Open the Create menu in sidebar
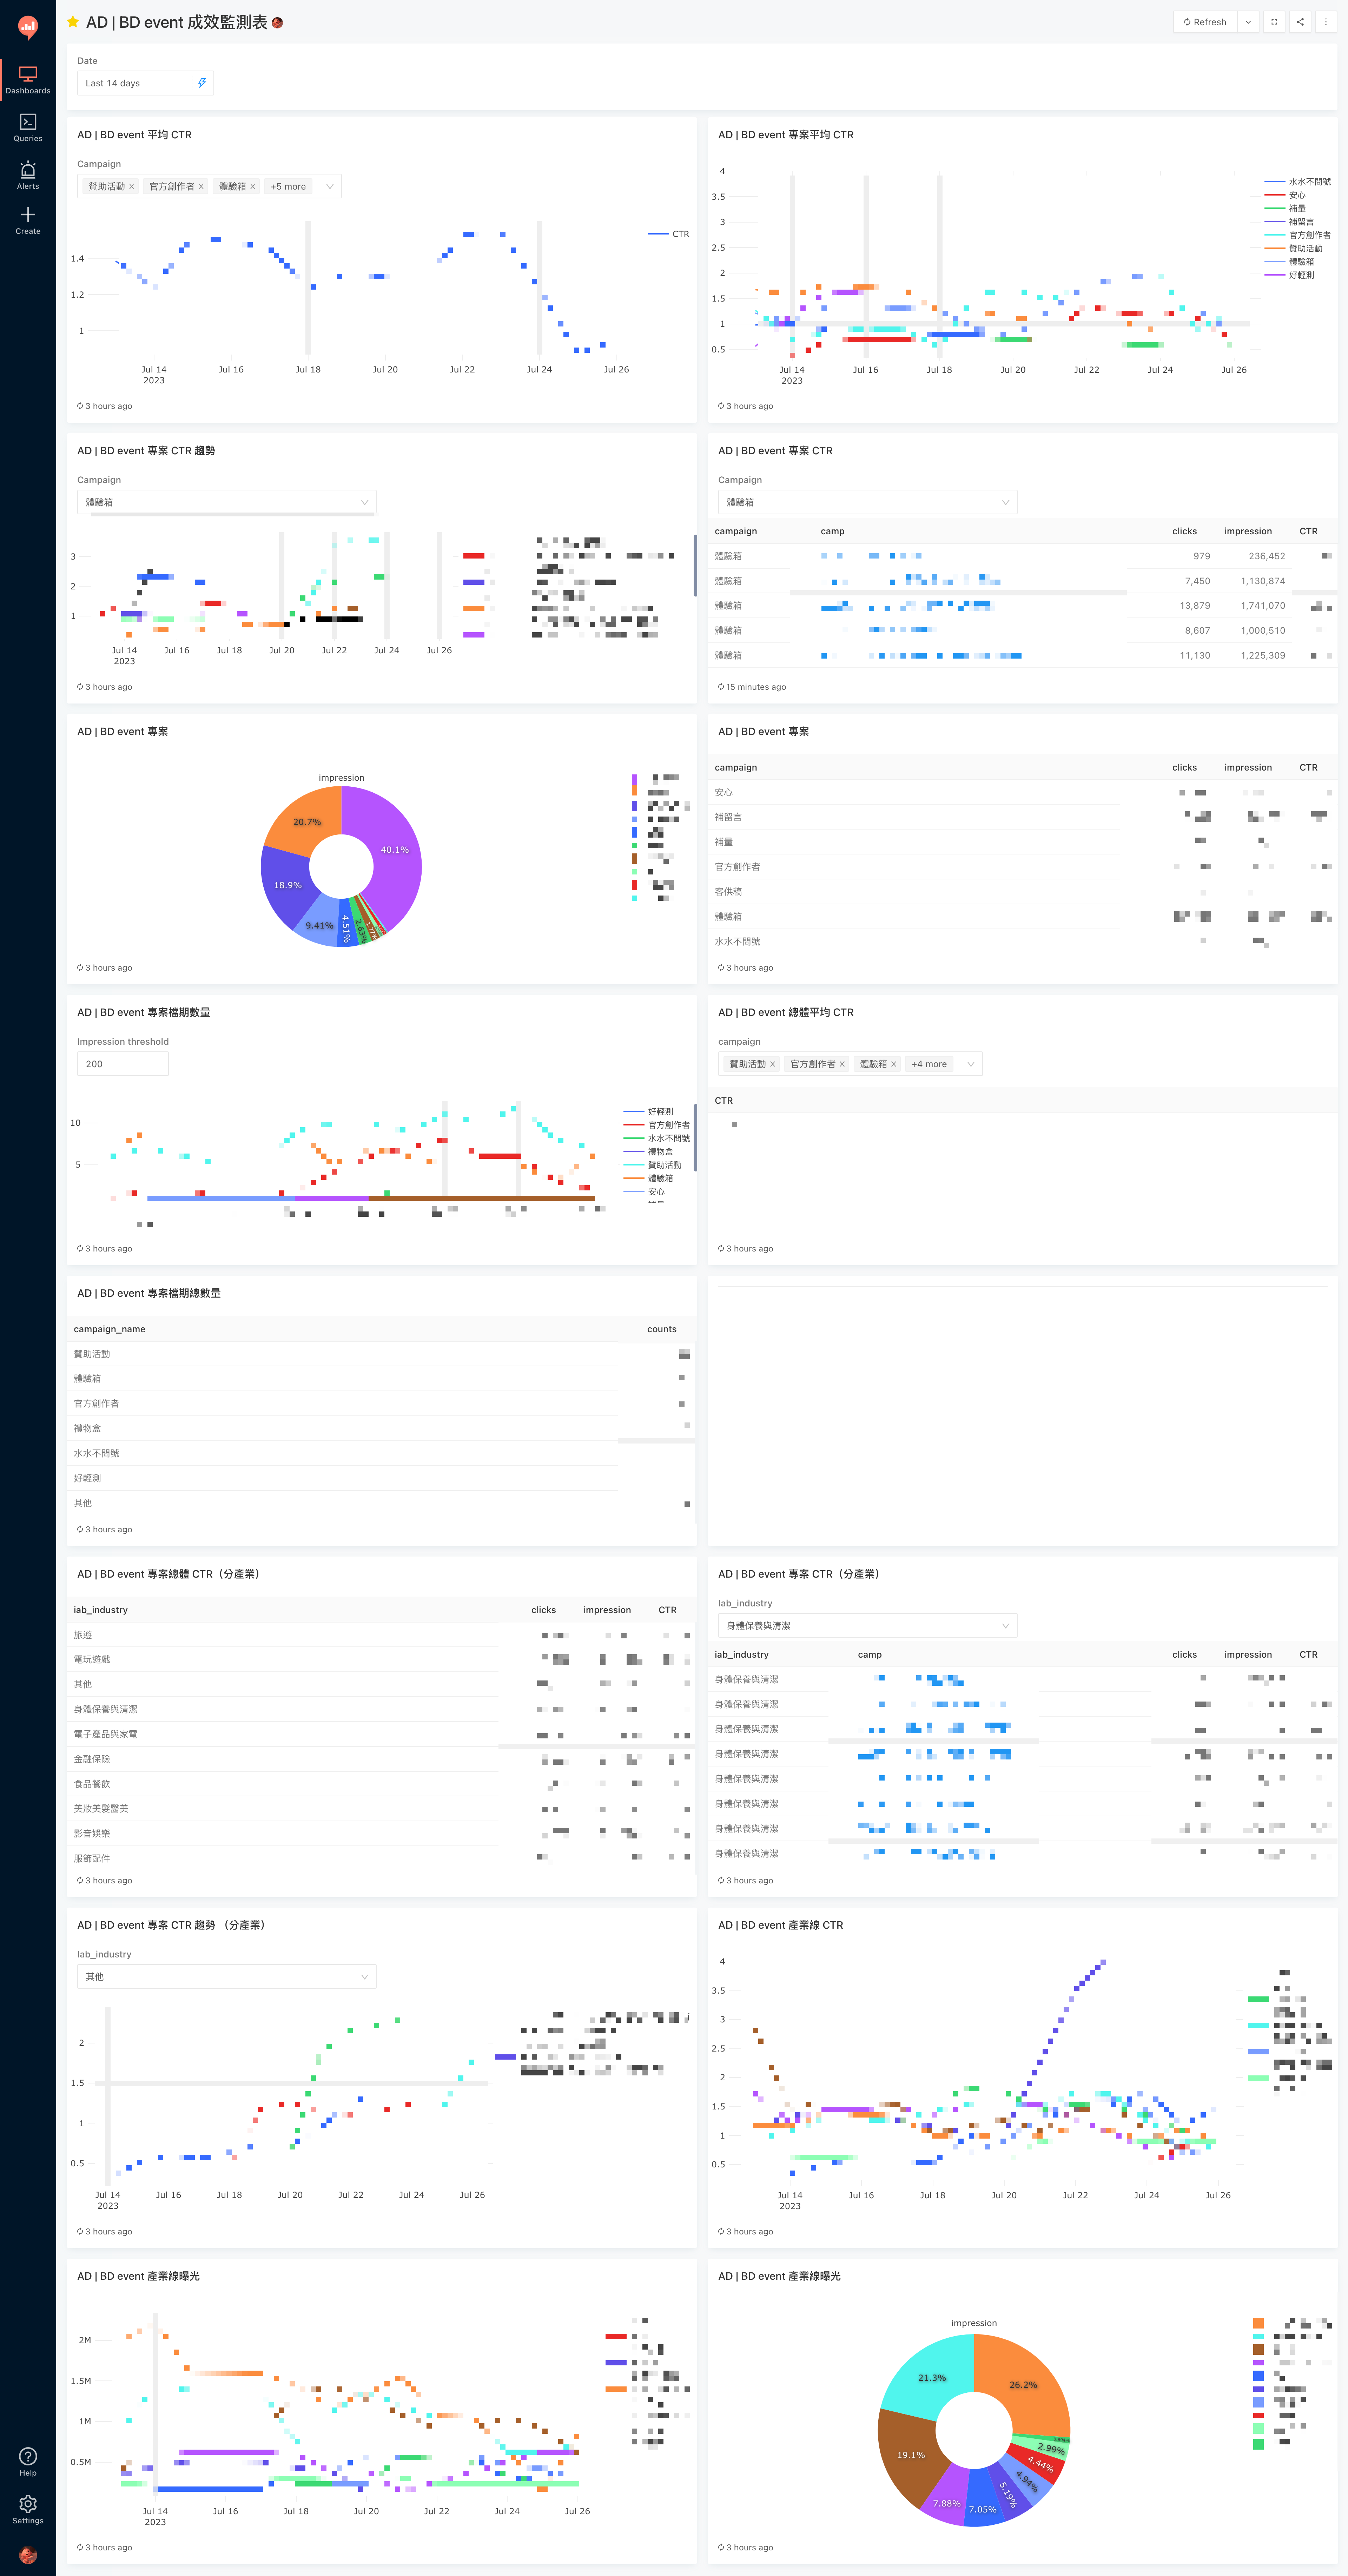Screen dimensions: 1348x2576 coord(28,220)
